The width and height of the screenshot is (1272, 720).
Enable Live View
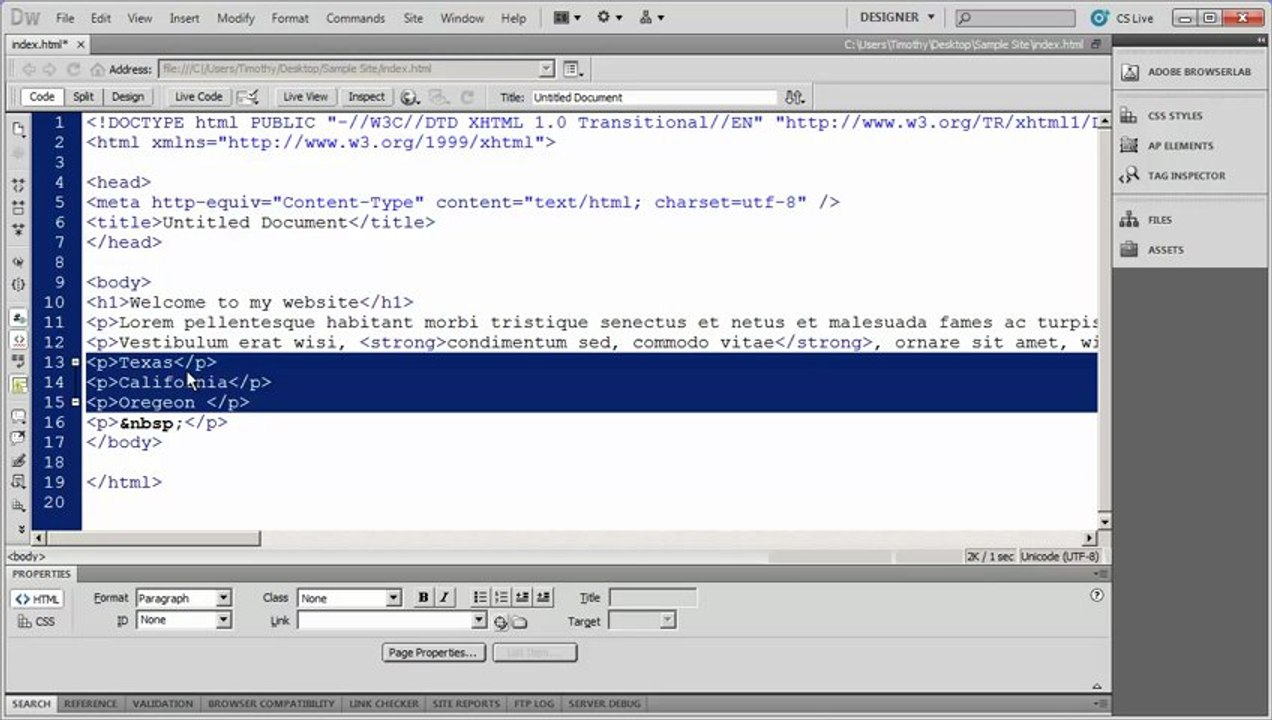[305, 97]
